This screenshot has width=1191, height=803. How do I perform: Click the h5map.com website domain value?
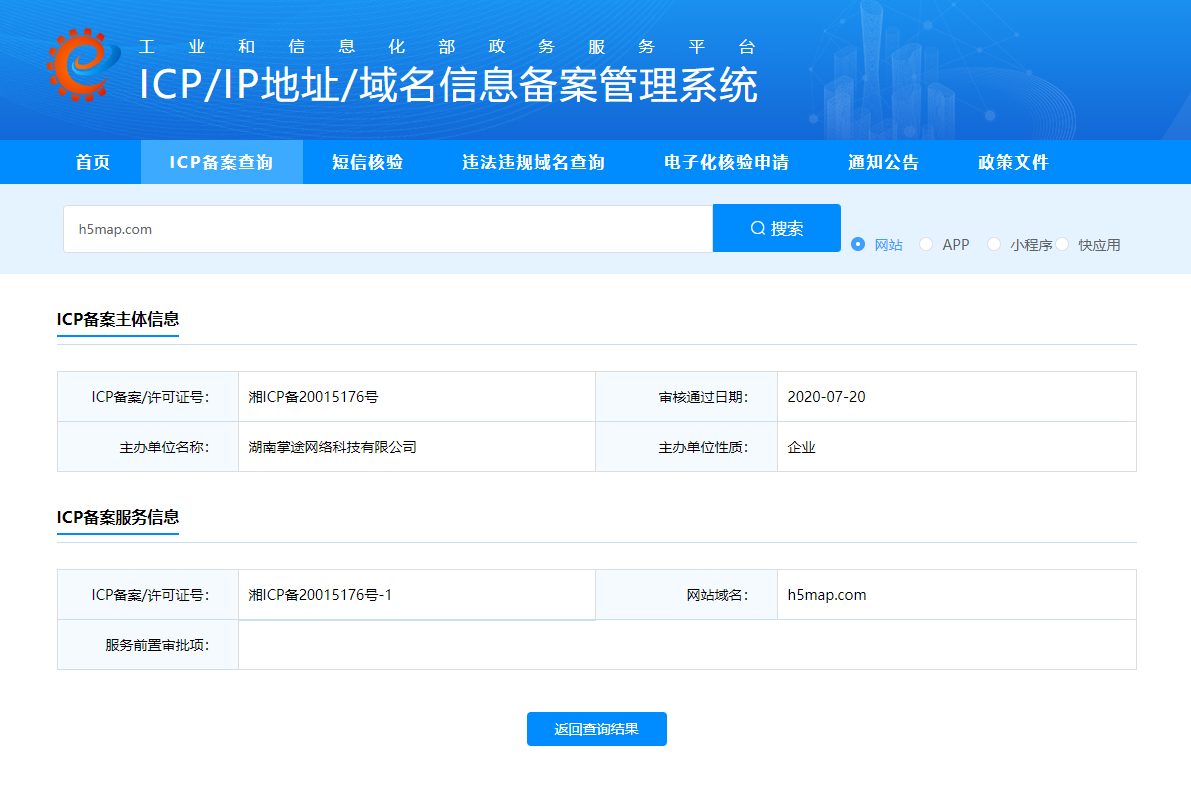826,595
